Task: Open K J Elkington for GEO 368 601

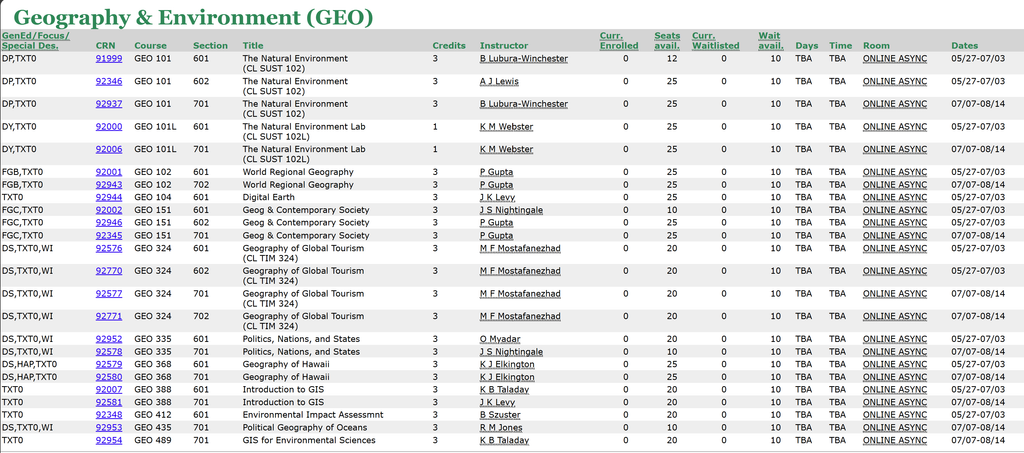Action: 507,364
